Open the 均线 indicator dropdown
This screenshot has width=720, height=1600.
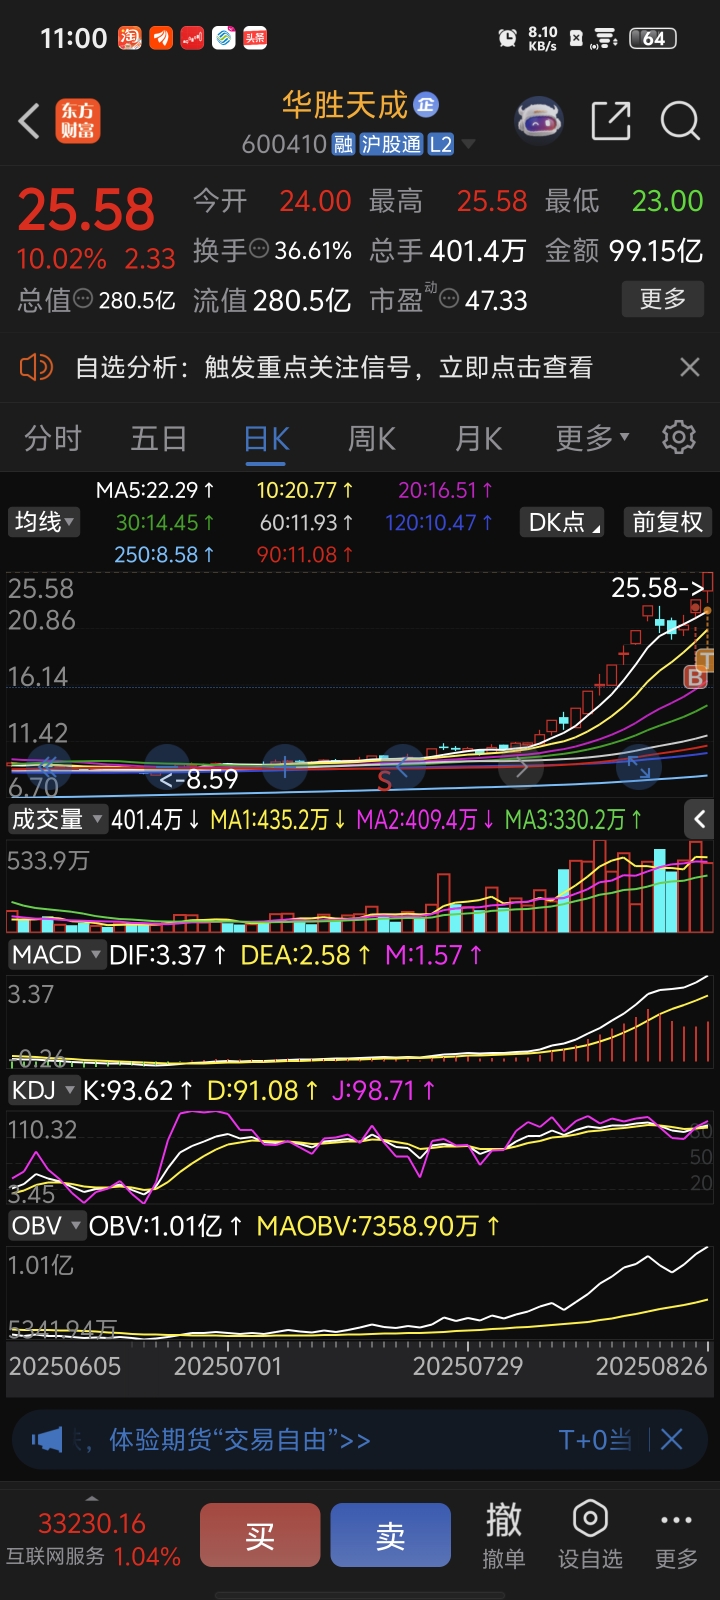tap(45, 522)
